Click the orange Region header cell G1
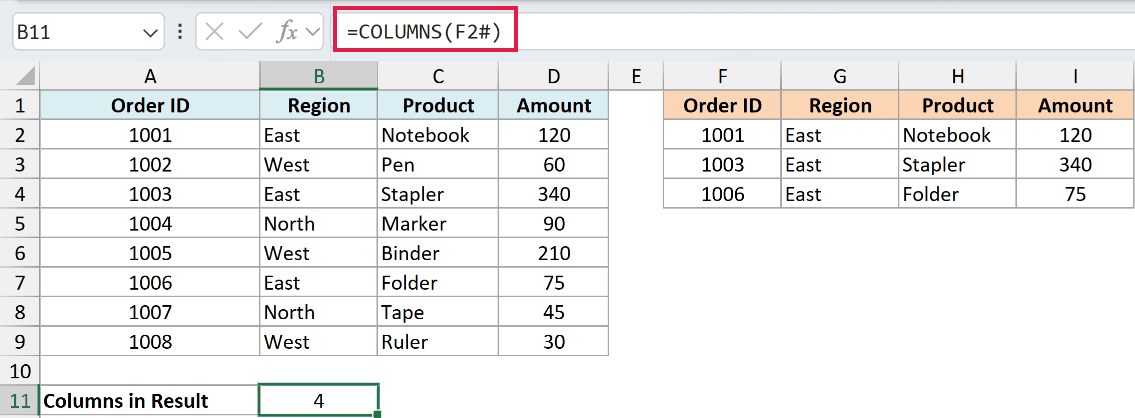The image size is (1135, 418). point(840,106)
